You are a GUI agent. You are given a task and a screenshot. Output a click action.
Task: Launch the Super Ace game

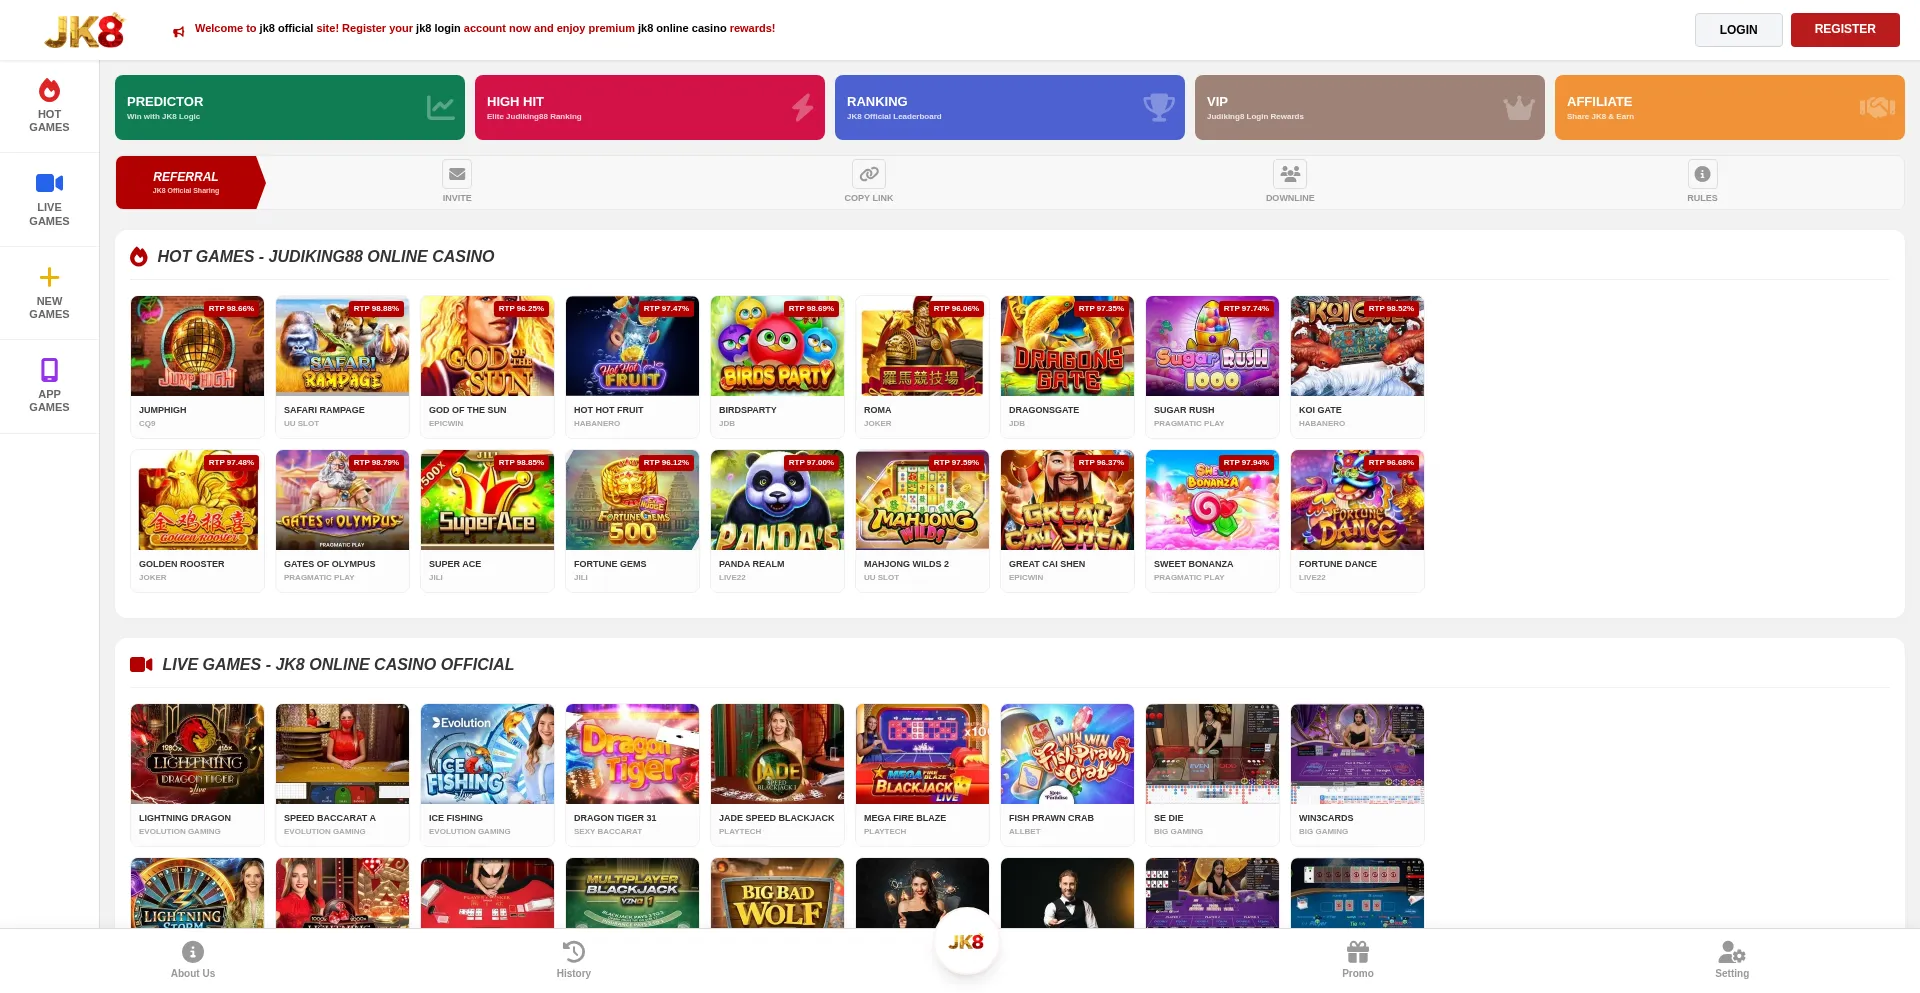pos(487,500)
